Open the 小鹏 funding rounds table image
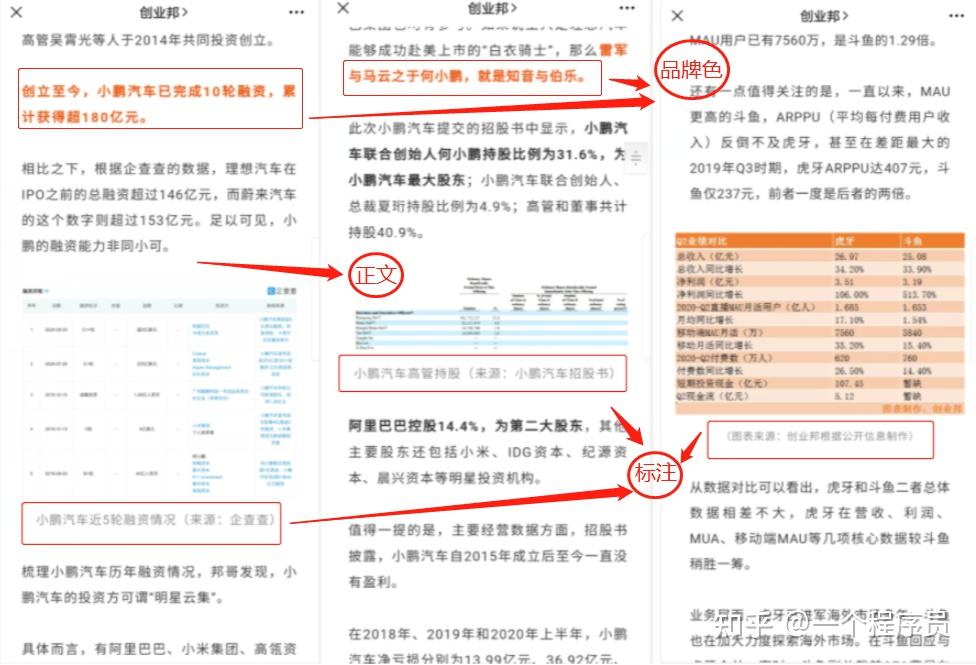Screen dimensions: 976x665 coord(160,391)
